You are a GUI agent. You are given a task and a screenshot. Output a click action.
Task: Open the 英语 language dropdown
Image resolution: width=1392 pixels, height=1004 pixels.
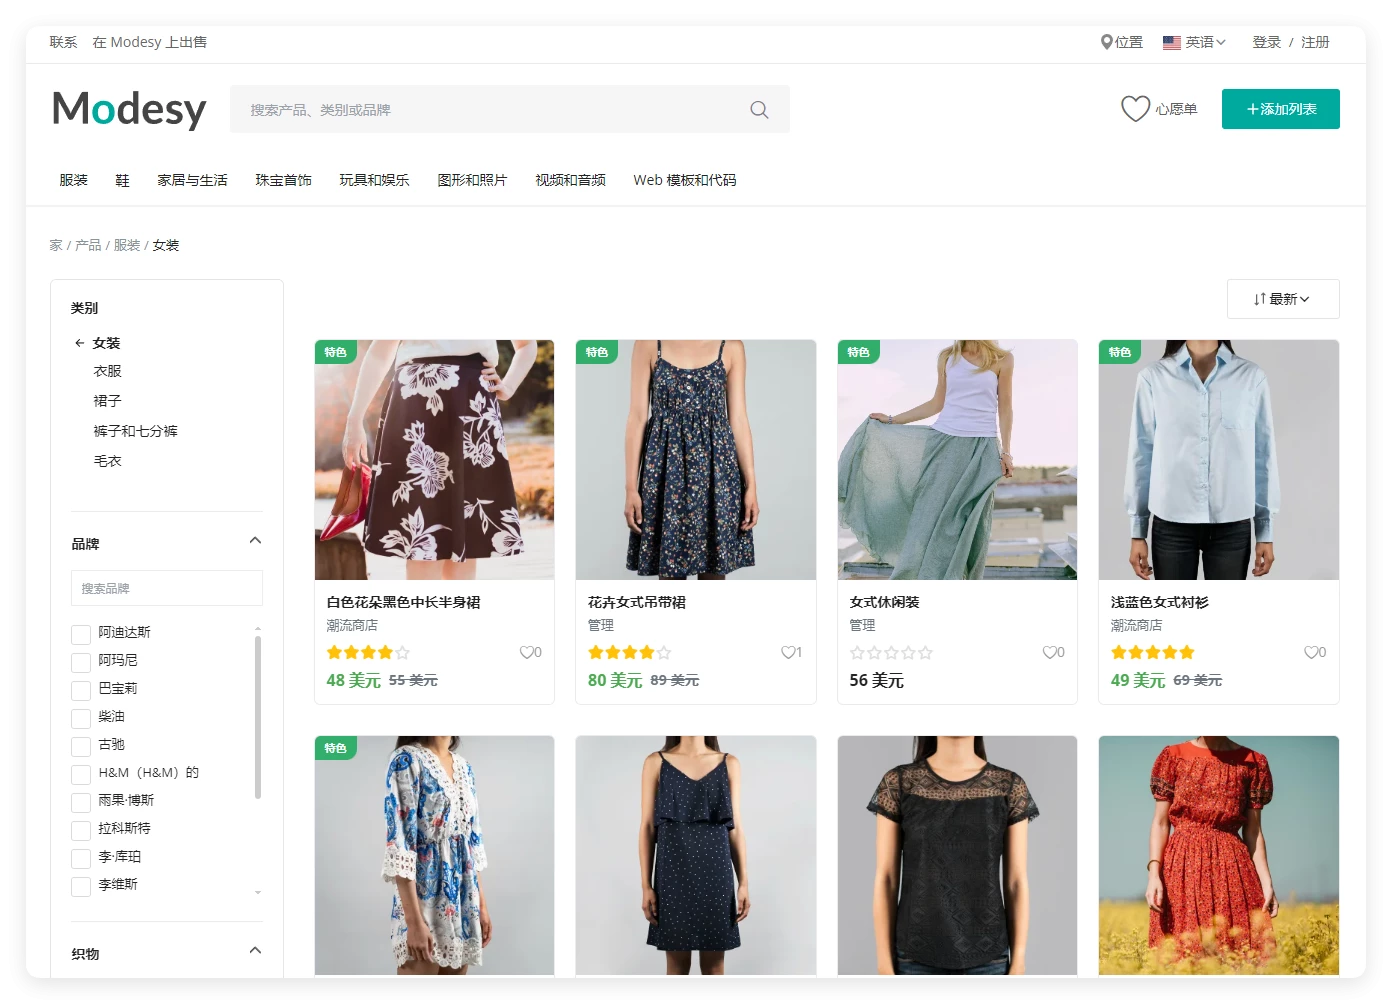1194,42
